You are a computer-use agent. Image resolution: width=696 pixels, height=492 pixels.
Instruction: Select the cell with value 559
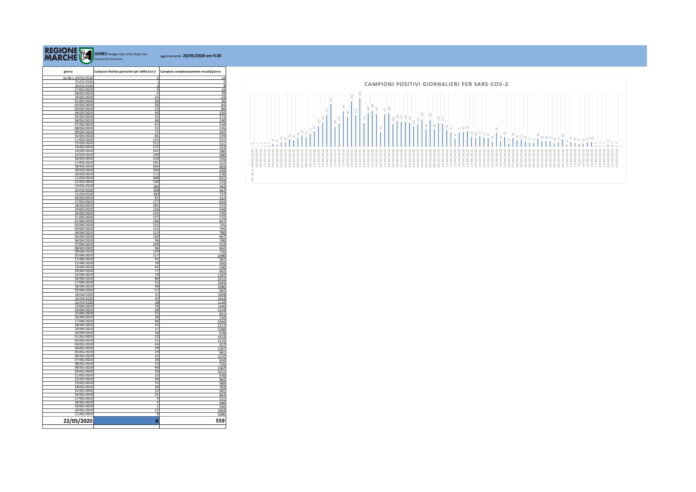point(193,421)
